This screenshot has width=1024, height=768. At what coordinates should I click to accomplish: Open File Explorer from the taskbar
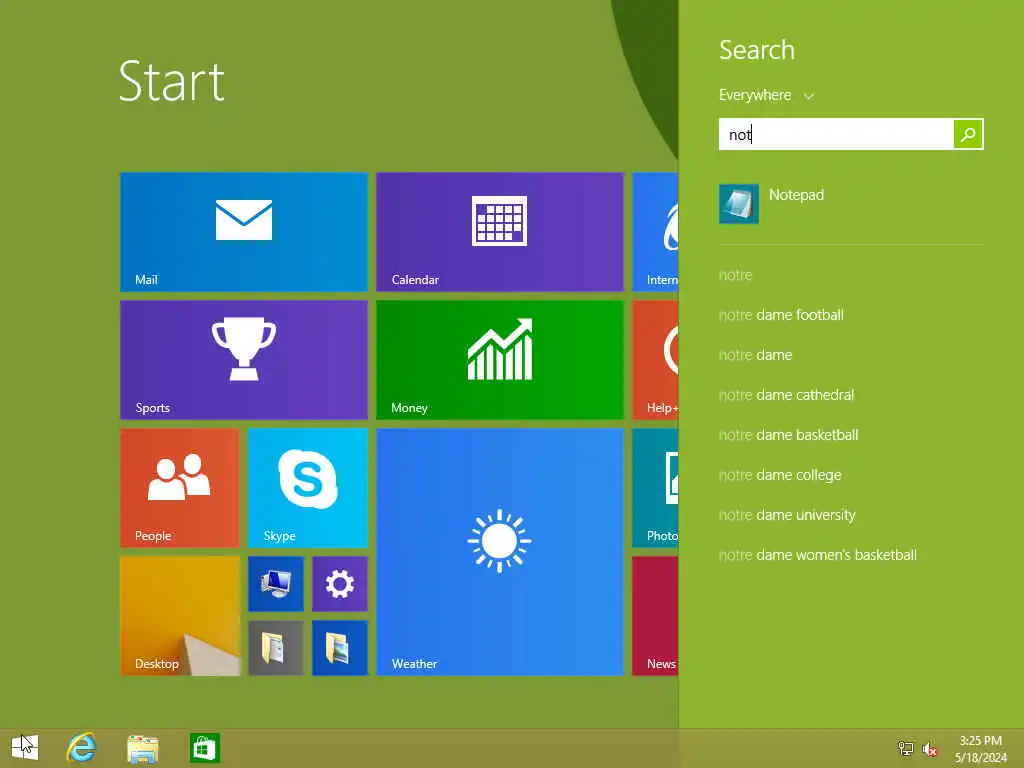click(142, 748)
